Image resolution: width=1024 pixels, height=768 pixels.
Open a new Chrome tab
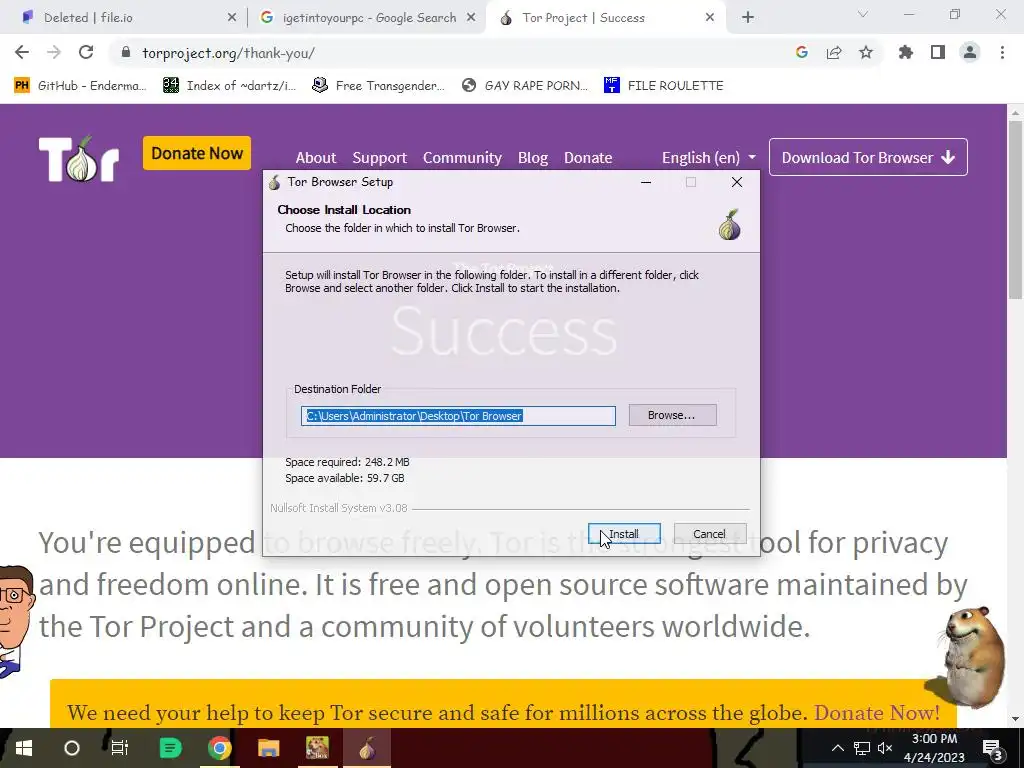coord(748,18)
